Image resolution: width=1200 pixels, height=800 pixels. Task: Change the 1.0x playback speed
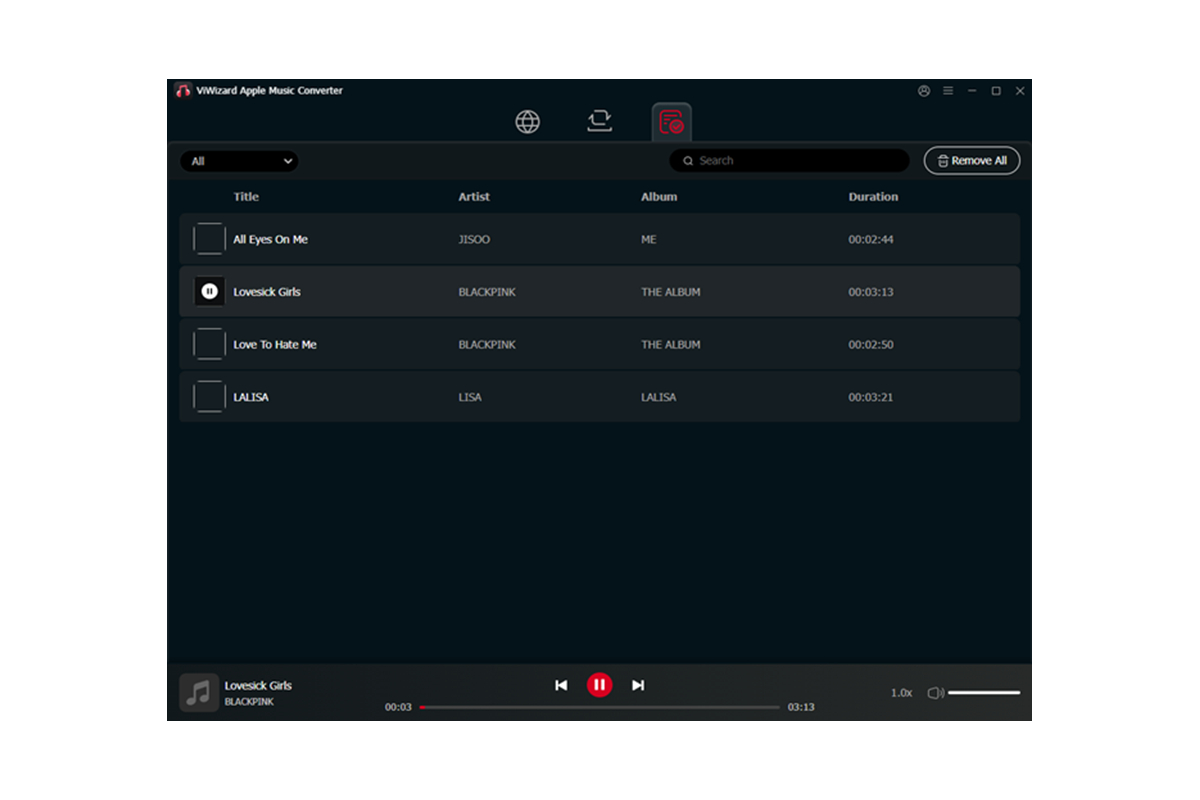coord(901,693)
